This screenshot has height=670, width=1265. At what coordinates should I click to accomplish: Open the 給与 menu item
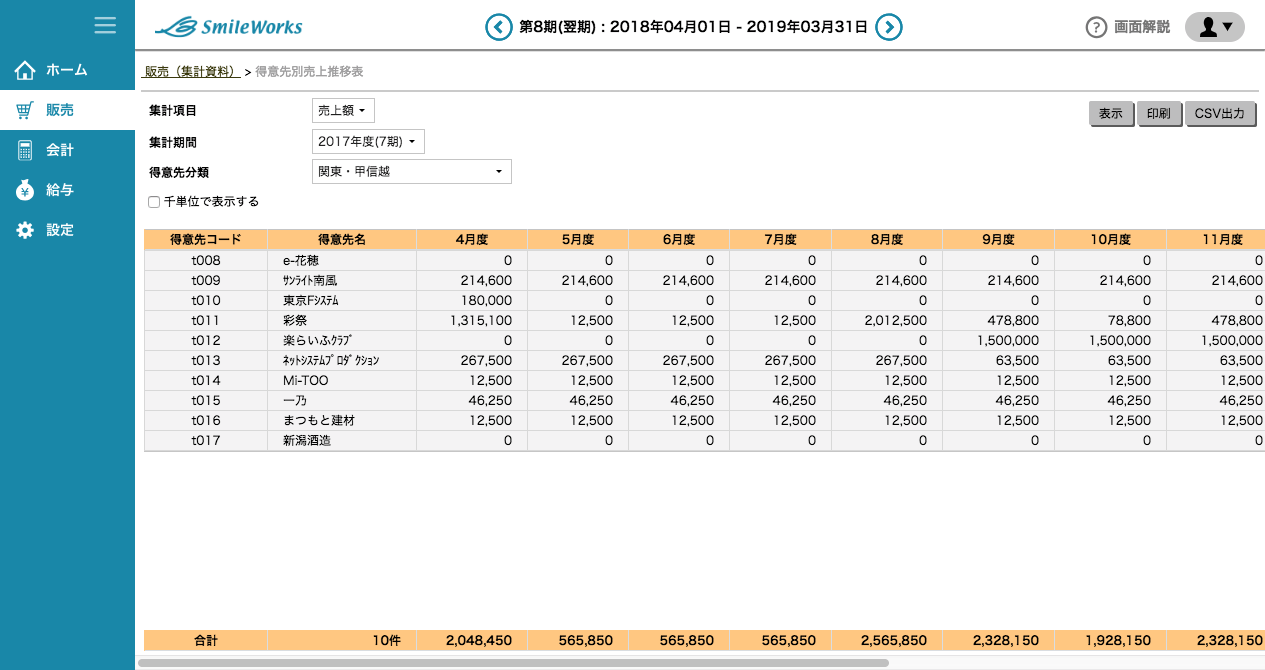click(67, 190)
